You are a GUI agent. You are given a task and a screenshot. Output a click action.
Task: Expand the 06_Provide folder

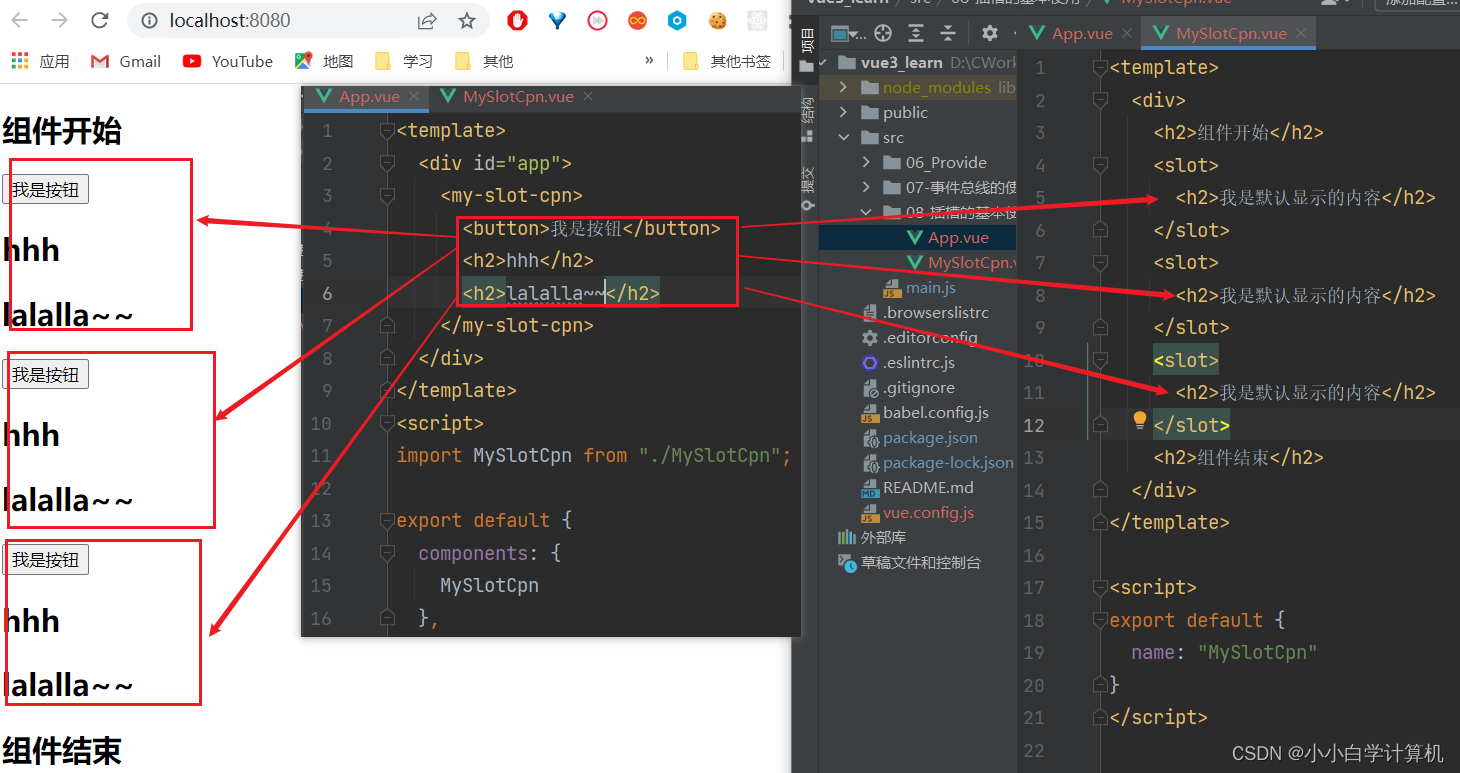tap(866, 162)
